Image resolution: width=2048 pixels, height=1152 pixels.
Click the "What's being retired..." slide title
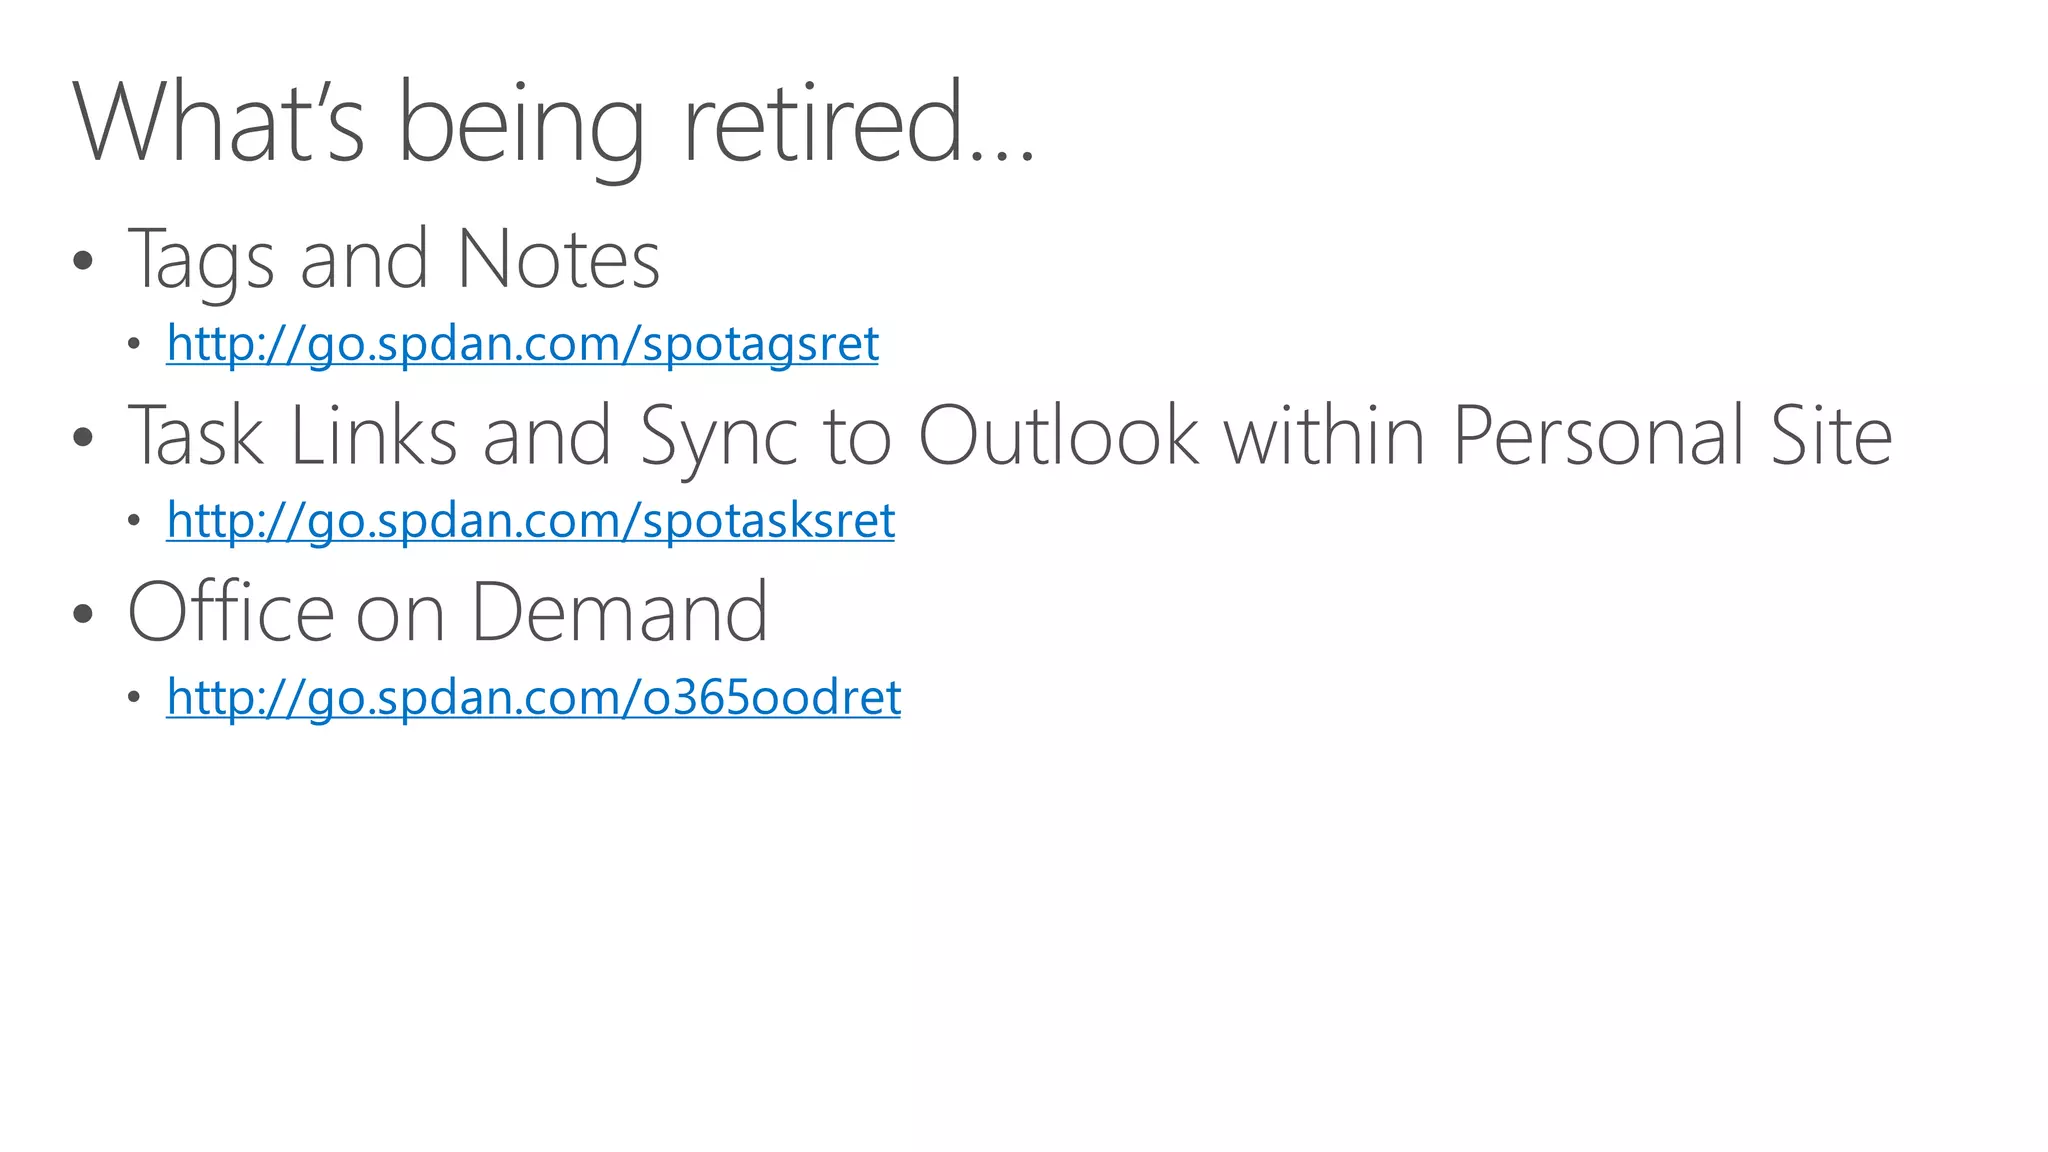point(553,123)
